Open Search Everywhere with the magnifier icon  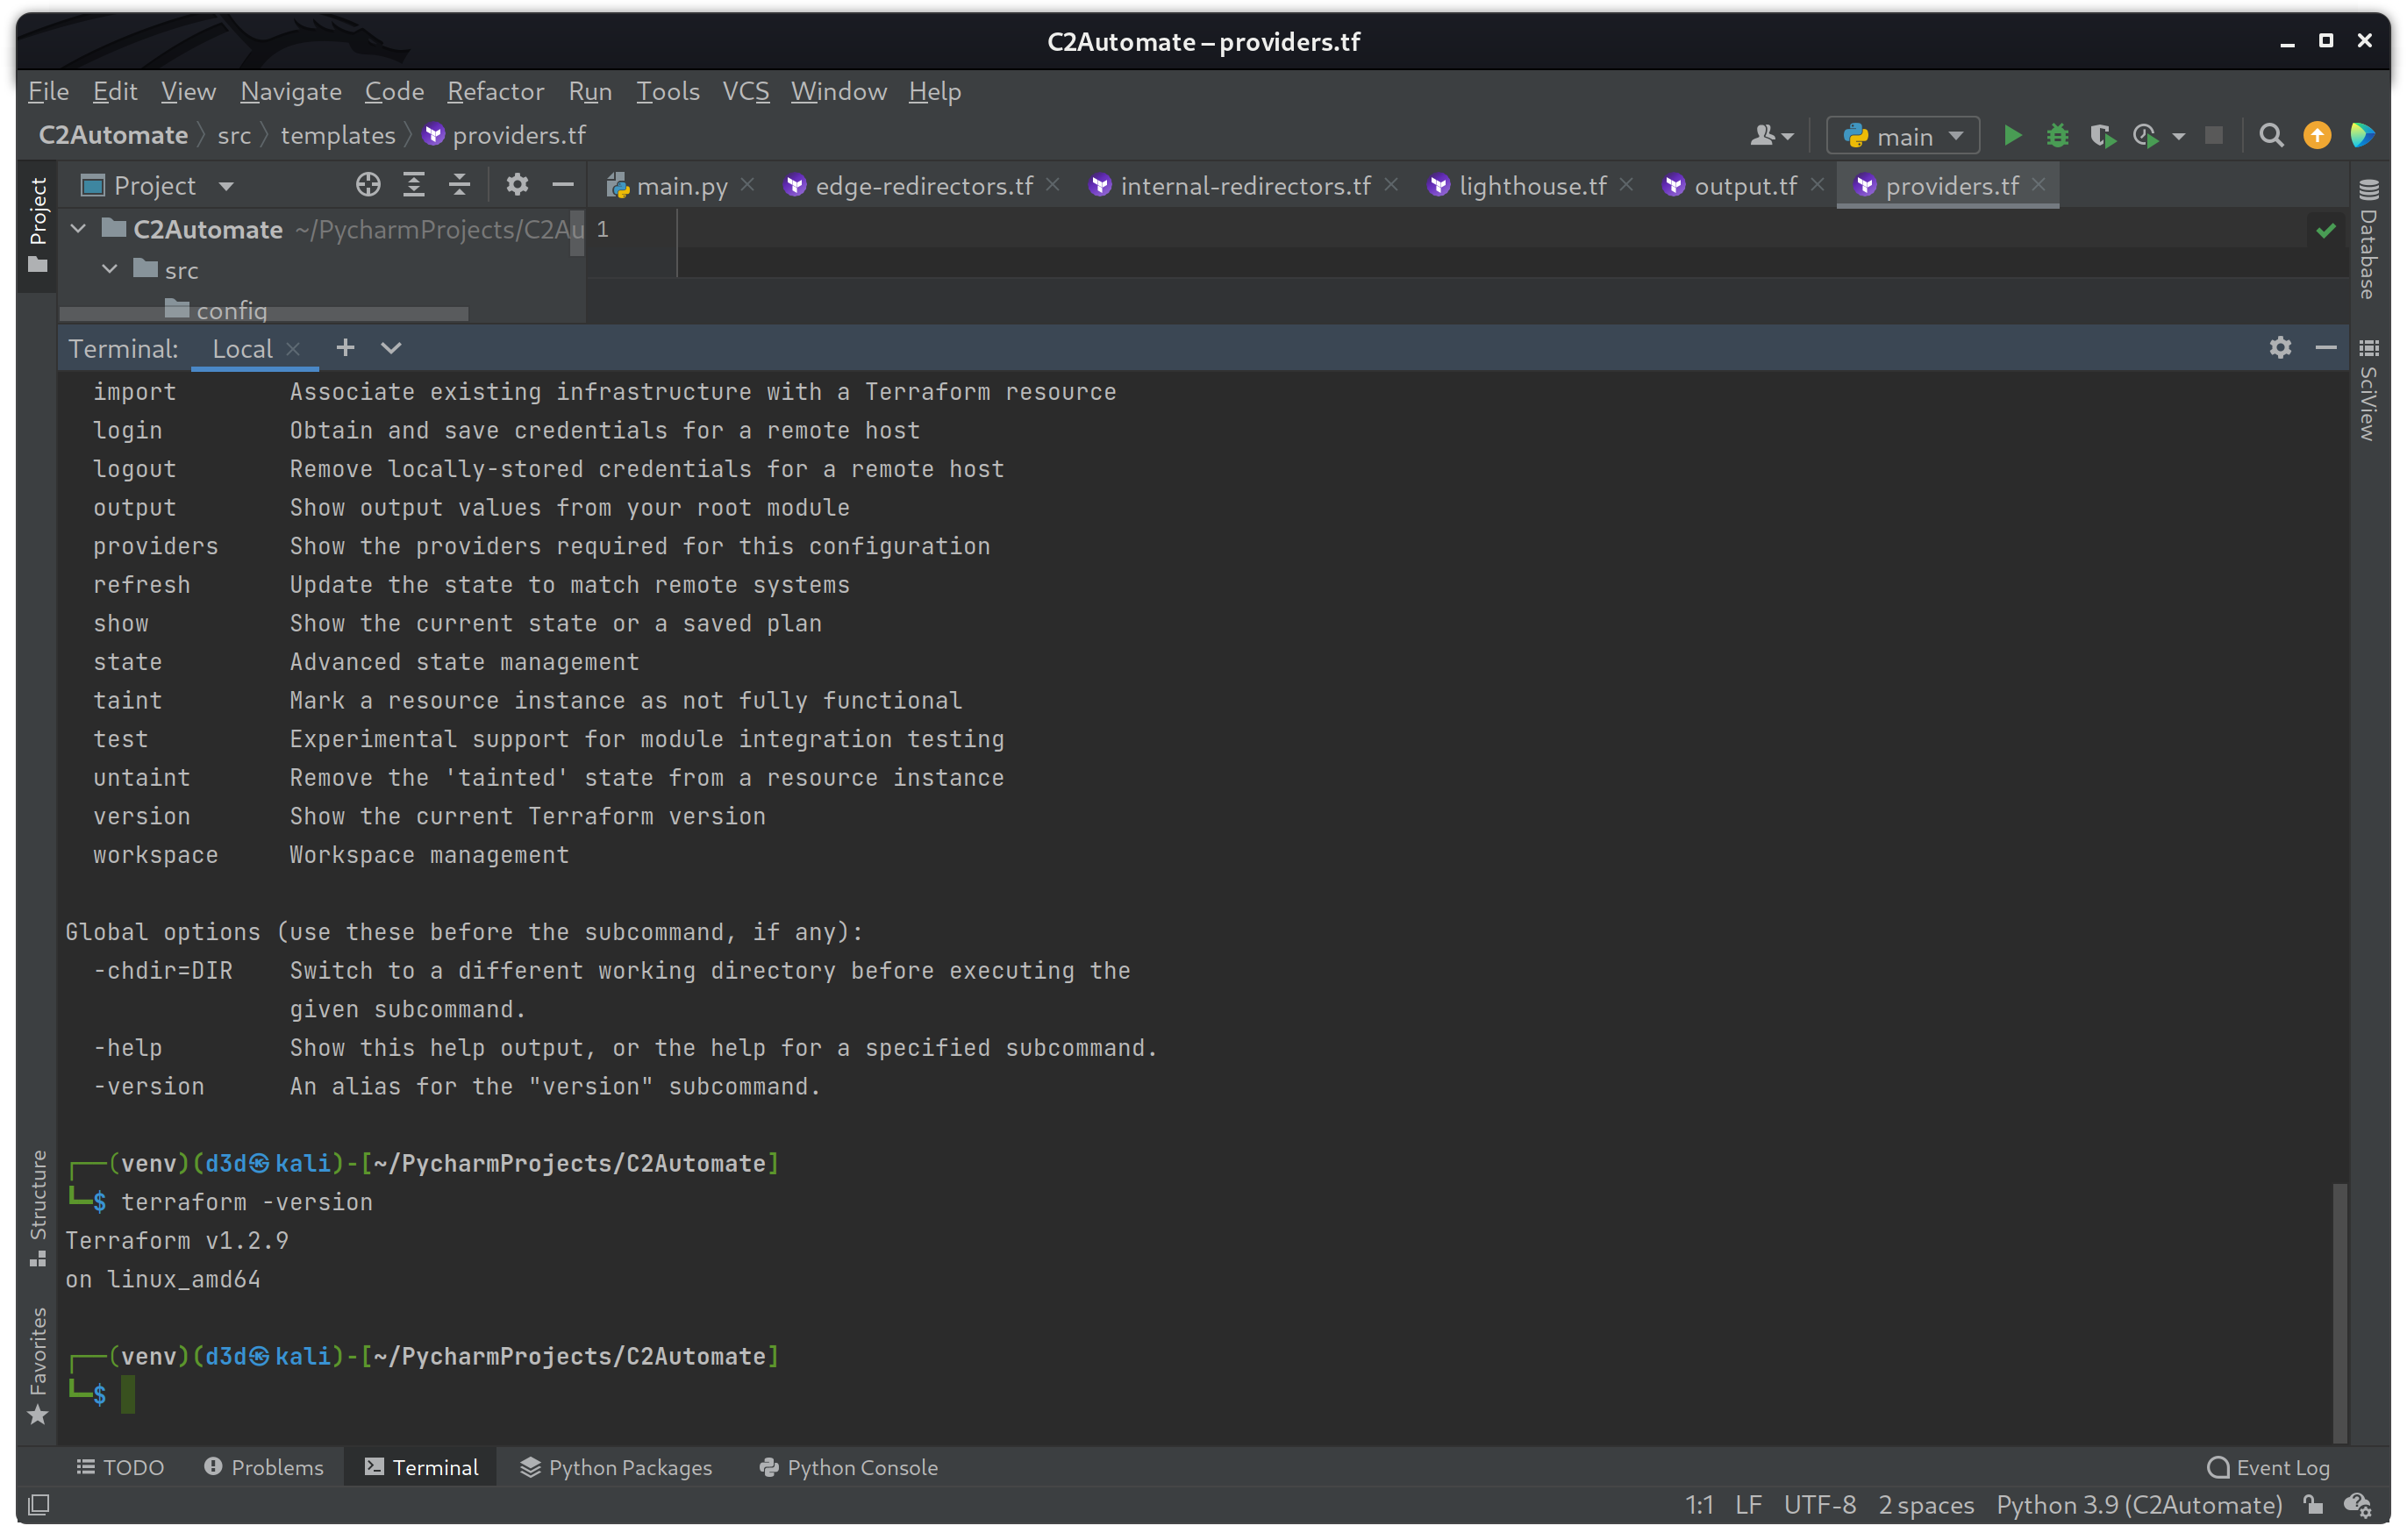coord(2271,135)
